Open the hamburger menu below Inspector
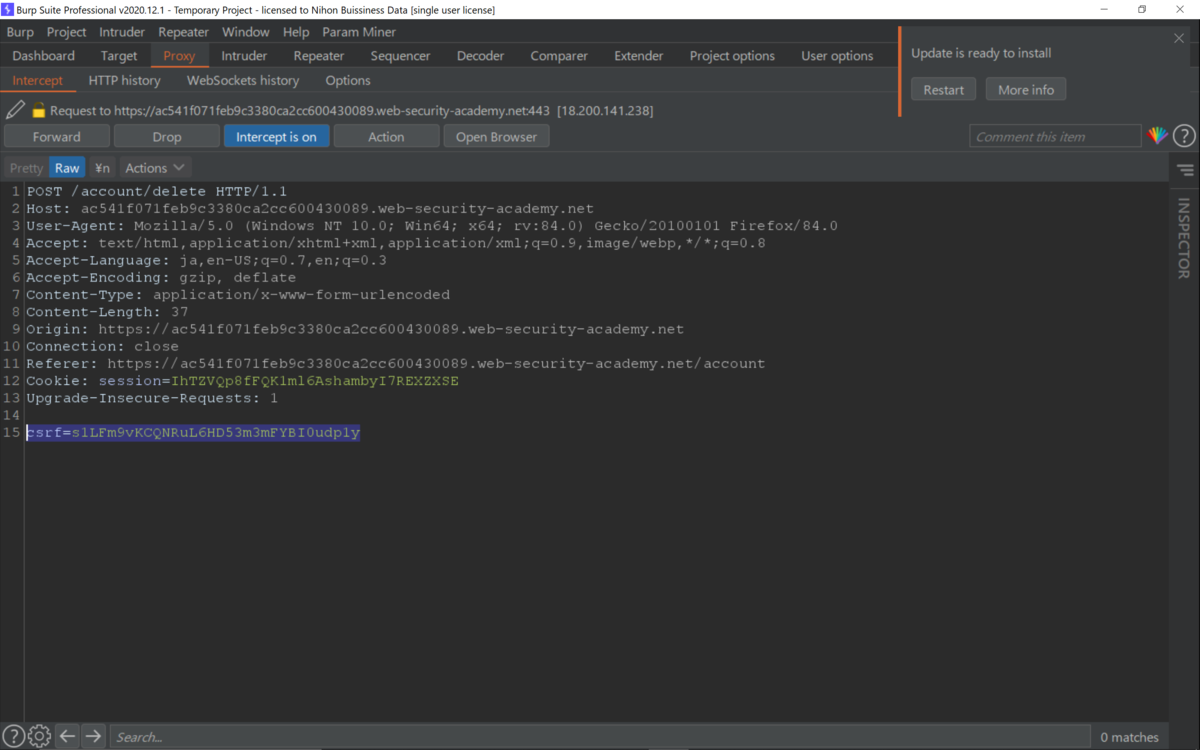The image size is (1200, 750). click(1185, 170)
